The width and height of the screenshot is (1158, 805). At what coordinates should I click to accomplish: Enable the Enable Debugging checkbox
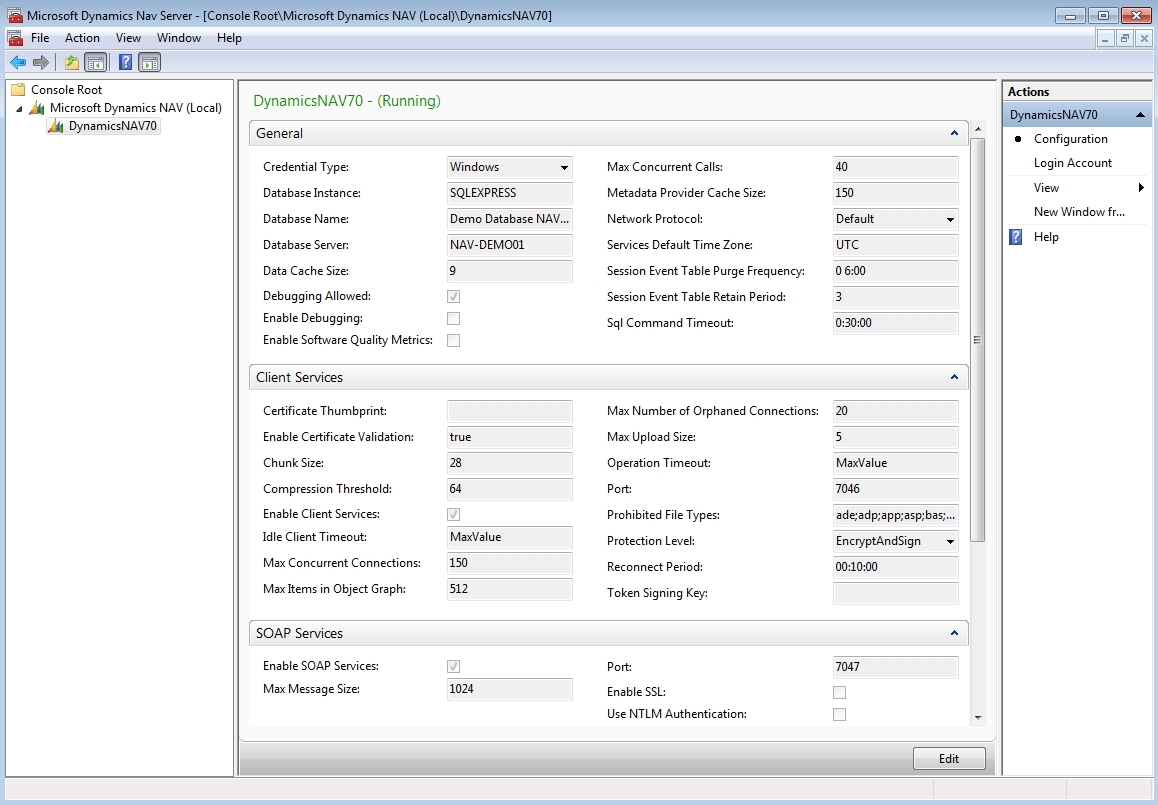coord(453,318)
